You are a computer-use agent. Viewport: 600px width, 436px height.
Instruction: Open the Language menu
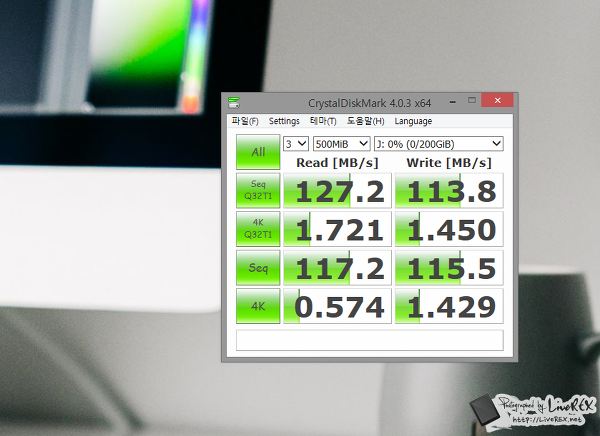click(x=413, y=121)
